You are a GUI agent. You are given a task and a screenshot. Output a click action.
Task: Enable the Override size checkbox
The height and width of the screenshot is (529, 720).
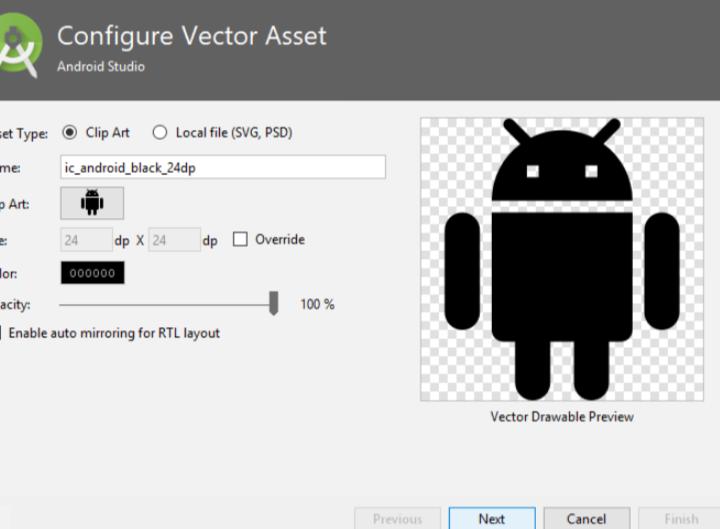[x=240, y=239]
